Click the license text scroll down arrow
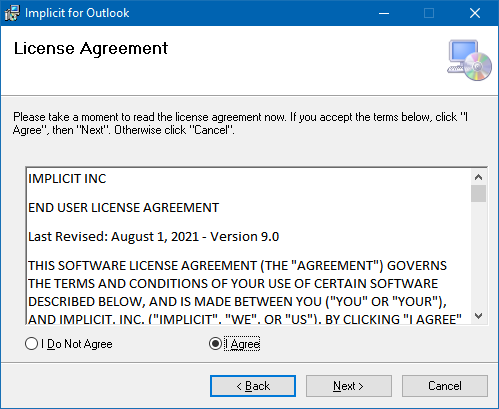Image resolution: width=499 pixels, height=409 pixels. click(478, 316)
